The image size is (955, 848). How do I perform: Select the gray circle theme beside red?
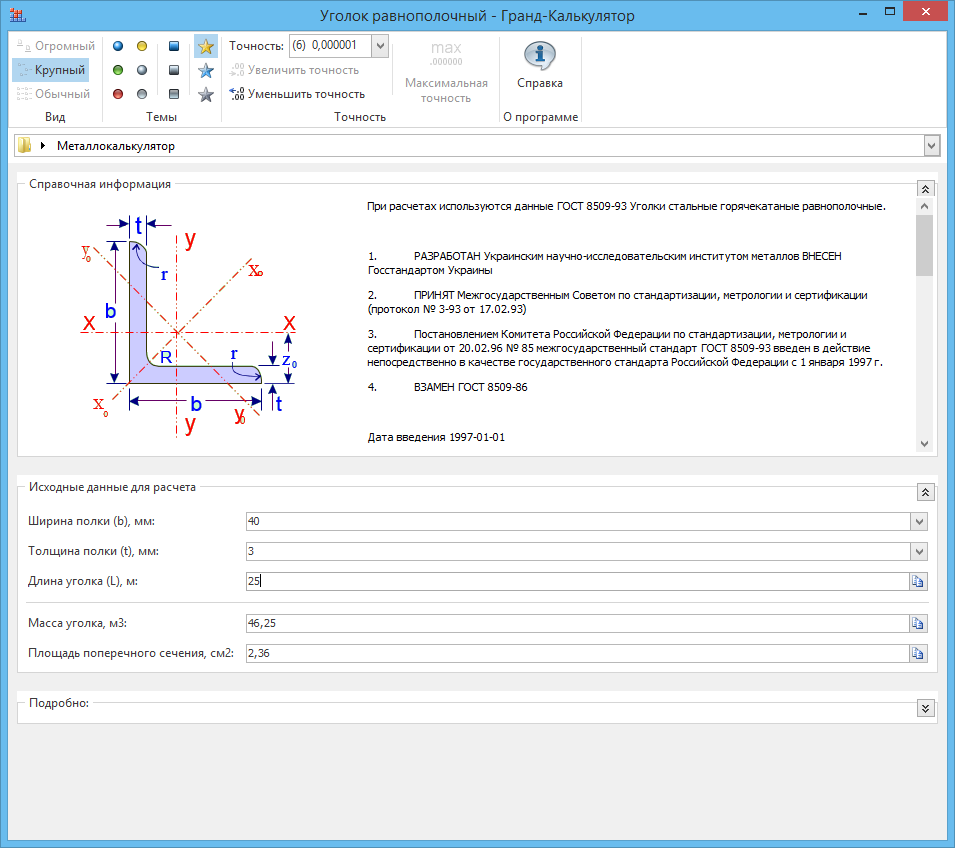tap(142, 94)
